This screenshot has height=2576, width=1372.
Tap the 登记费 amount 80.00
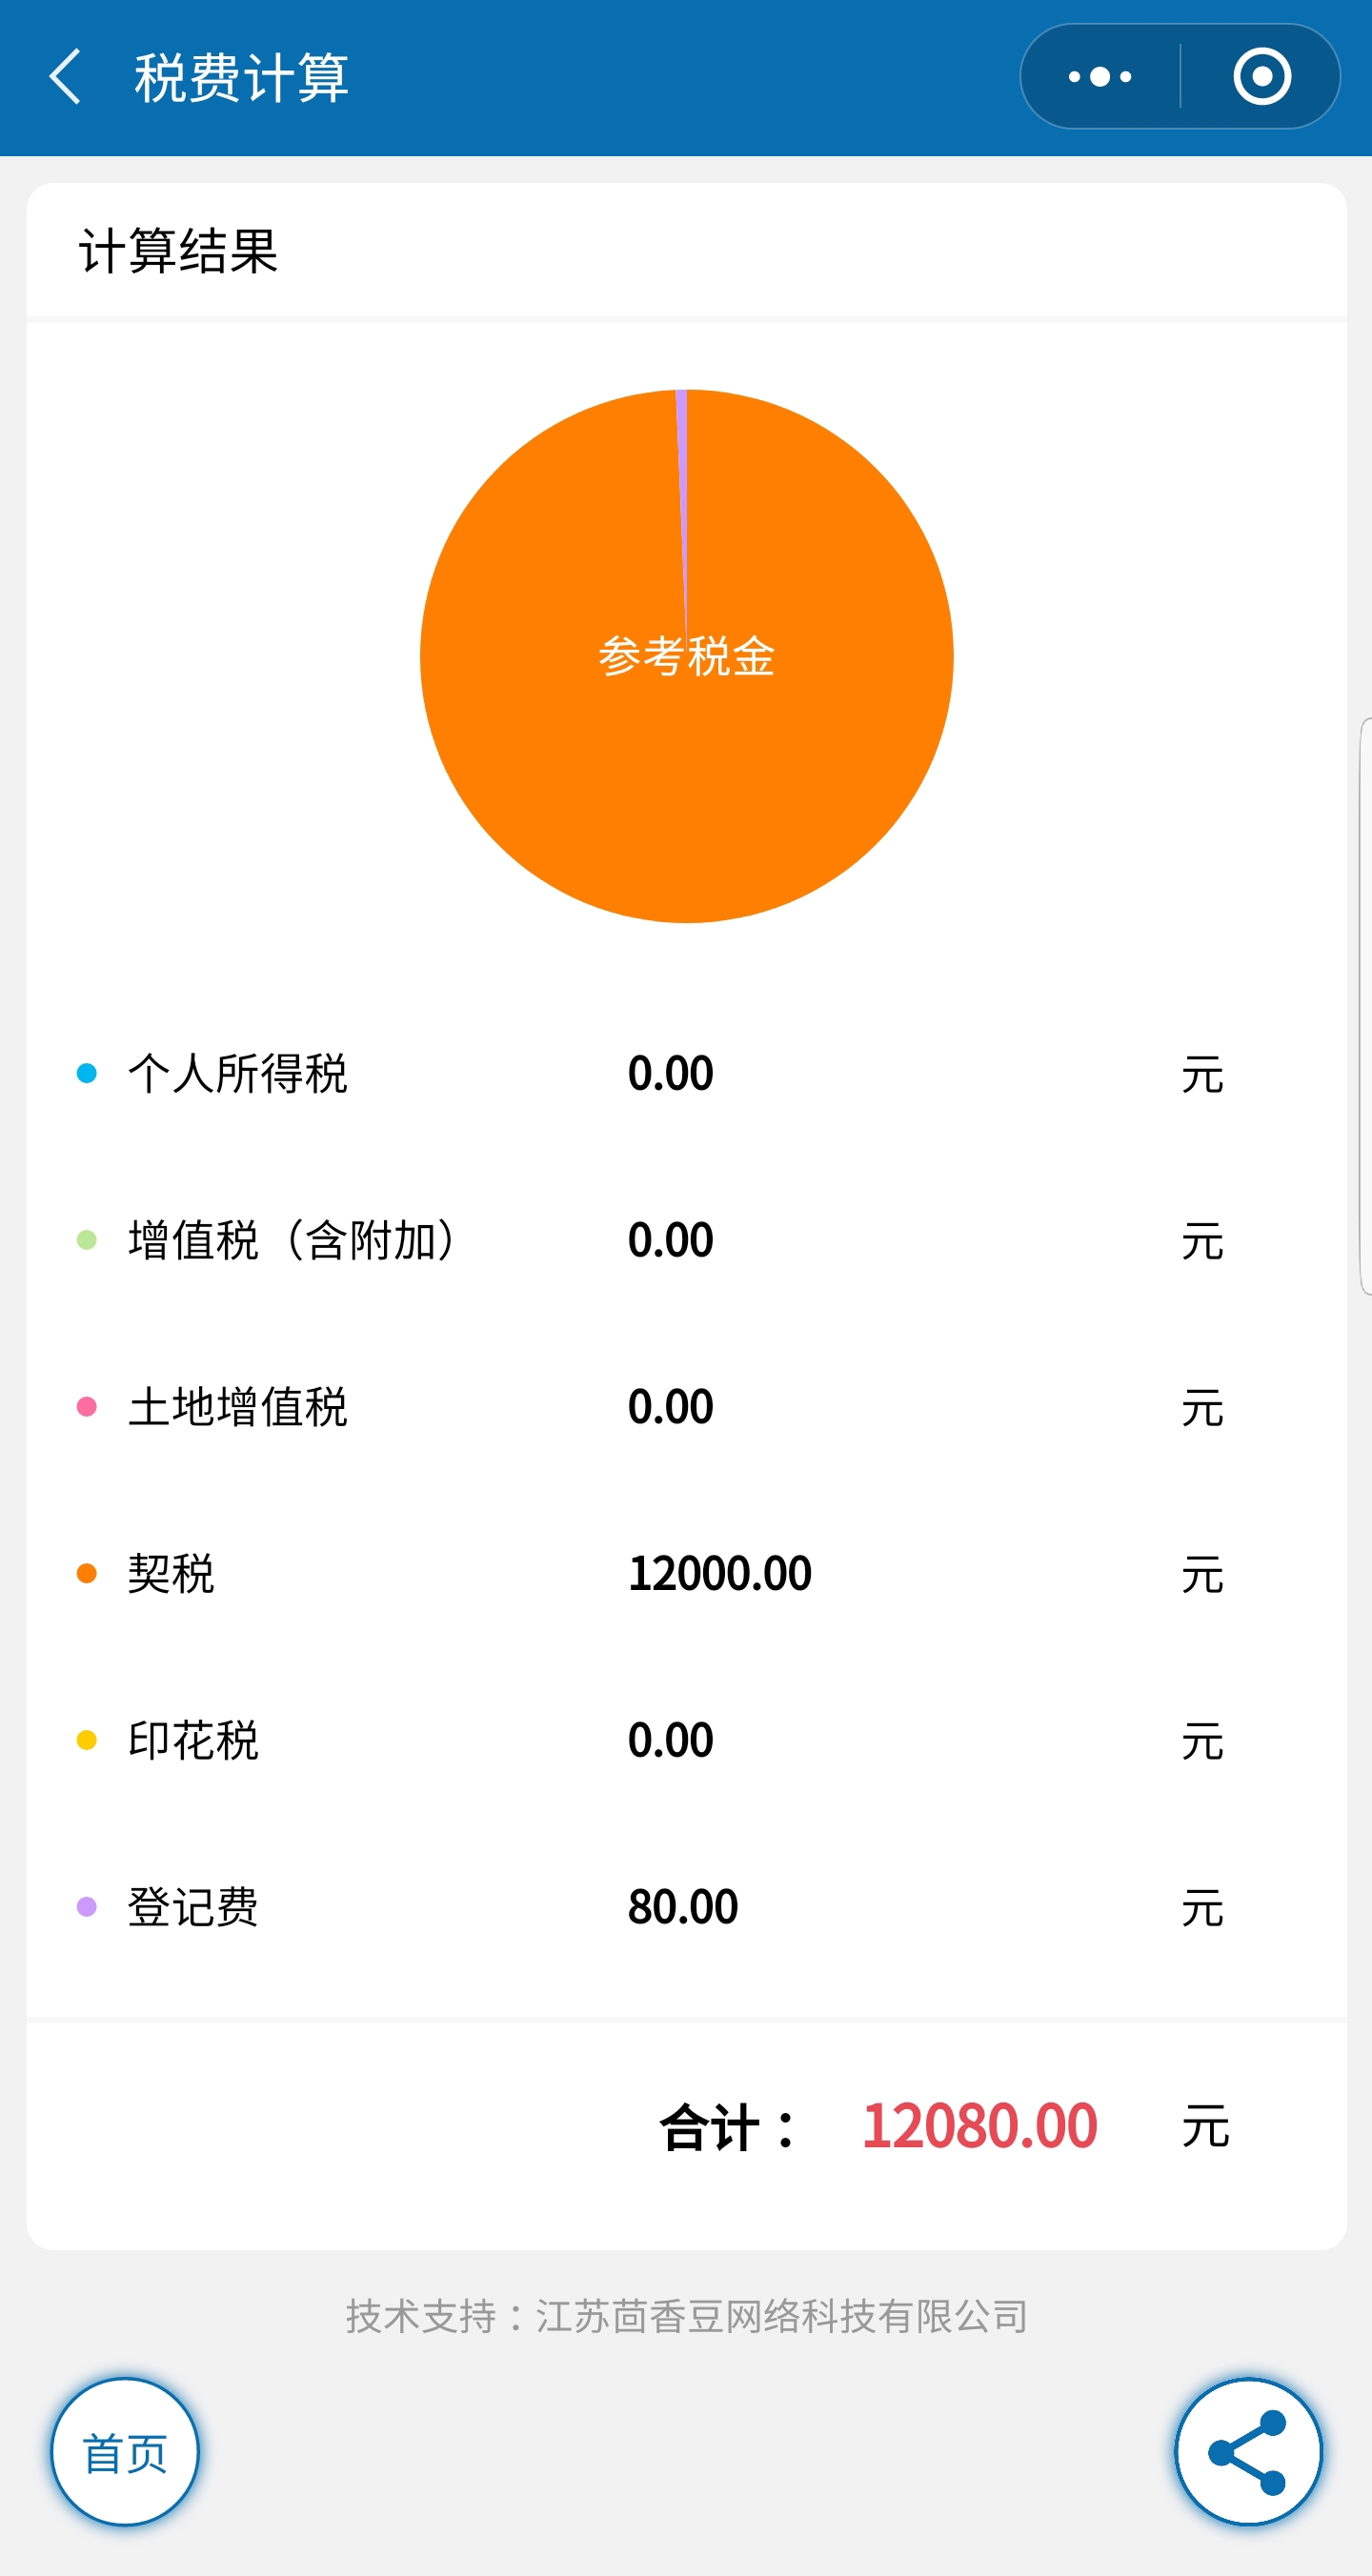click(683, 1906)
